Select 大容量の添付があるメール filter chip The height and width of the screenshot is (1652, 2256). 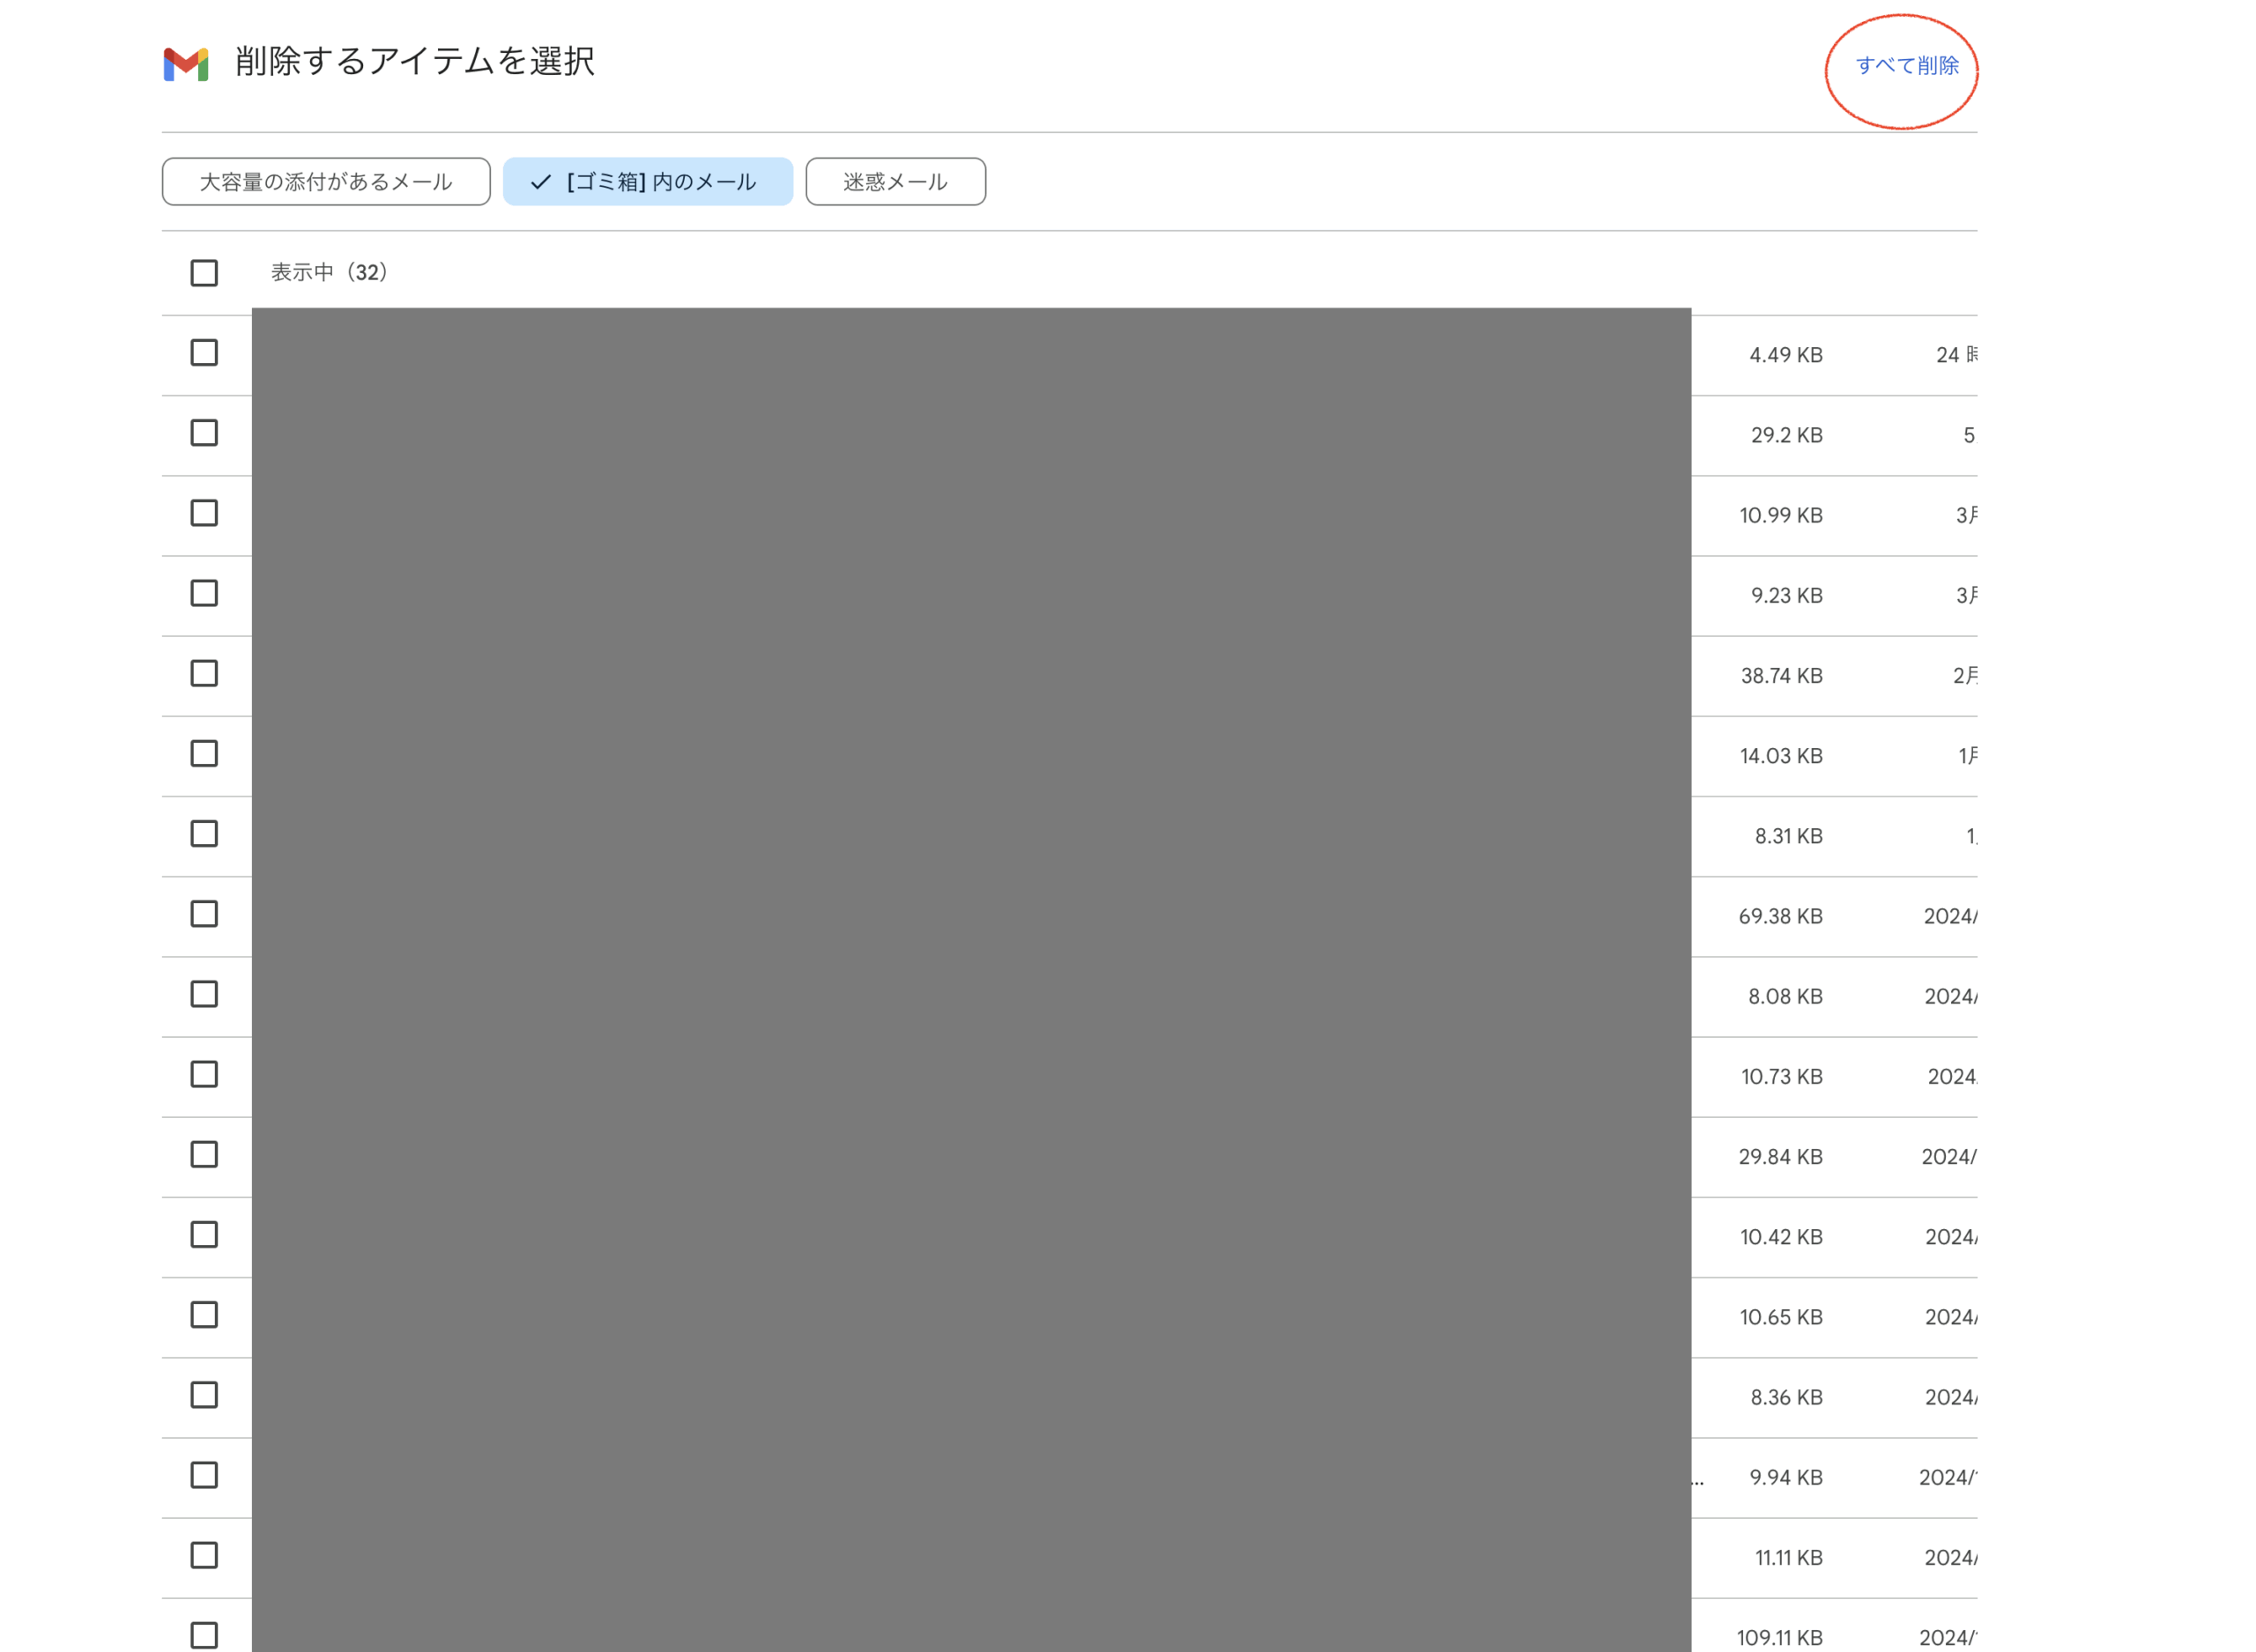[326, 182]
